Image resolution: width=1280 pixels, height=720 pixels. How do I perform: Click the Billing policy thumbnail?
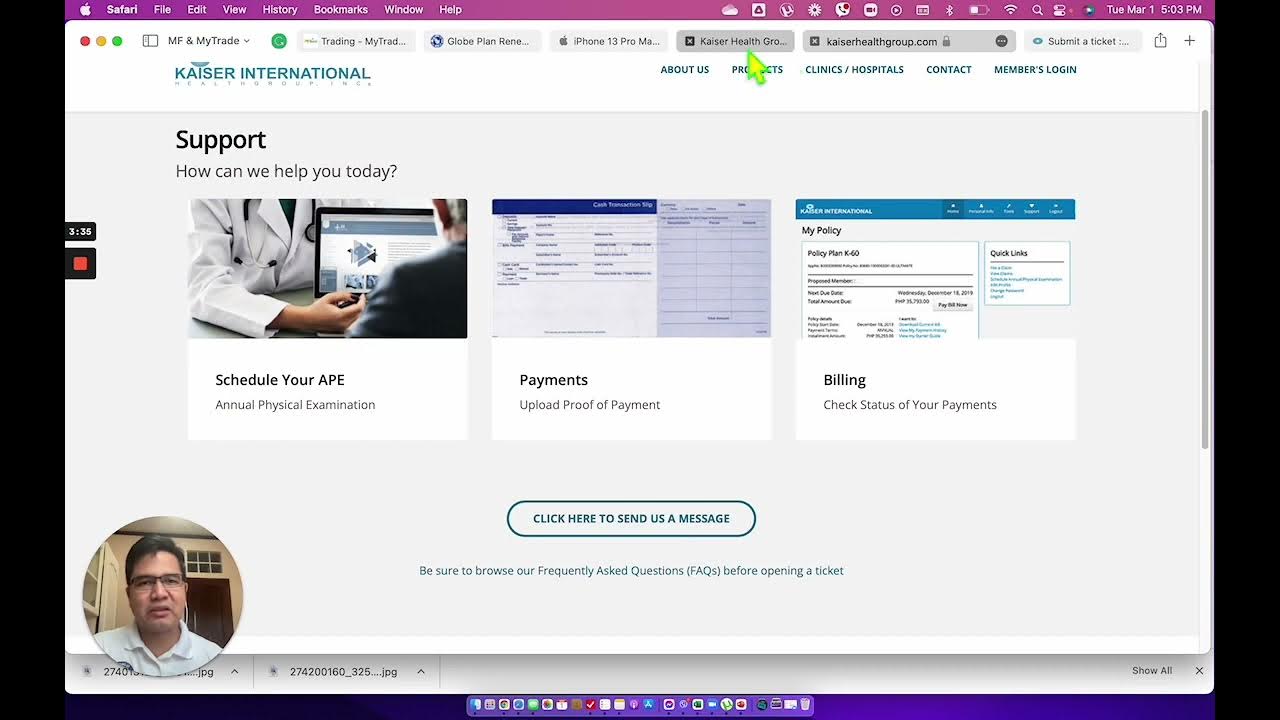[935, 268]
